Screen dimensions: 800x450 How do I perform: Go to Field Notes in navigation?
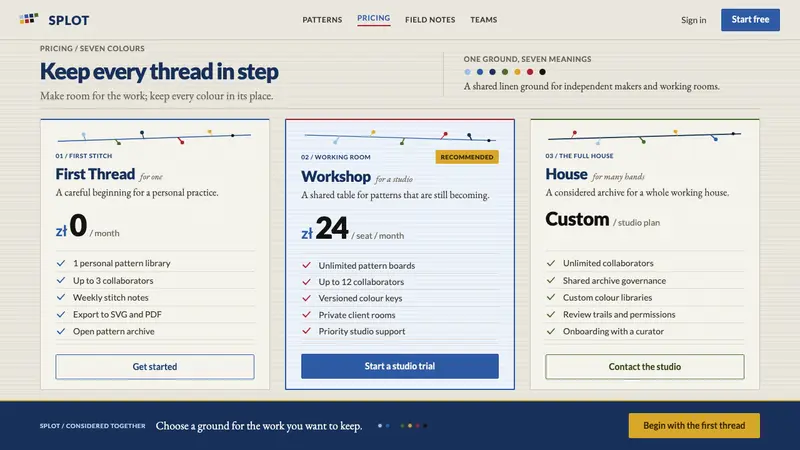(x=430, y=20)
